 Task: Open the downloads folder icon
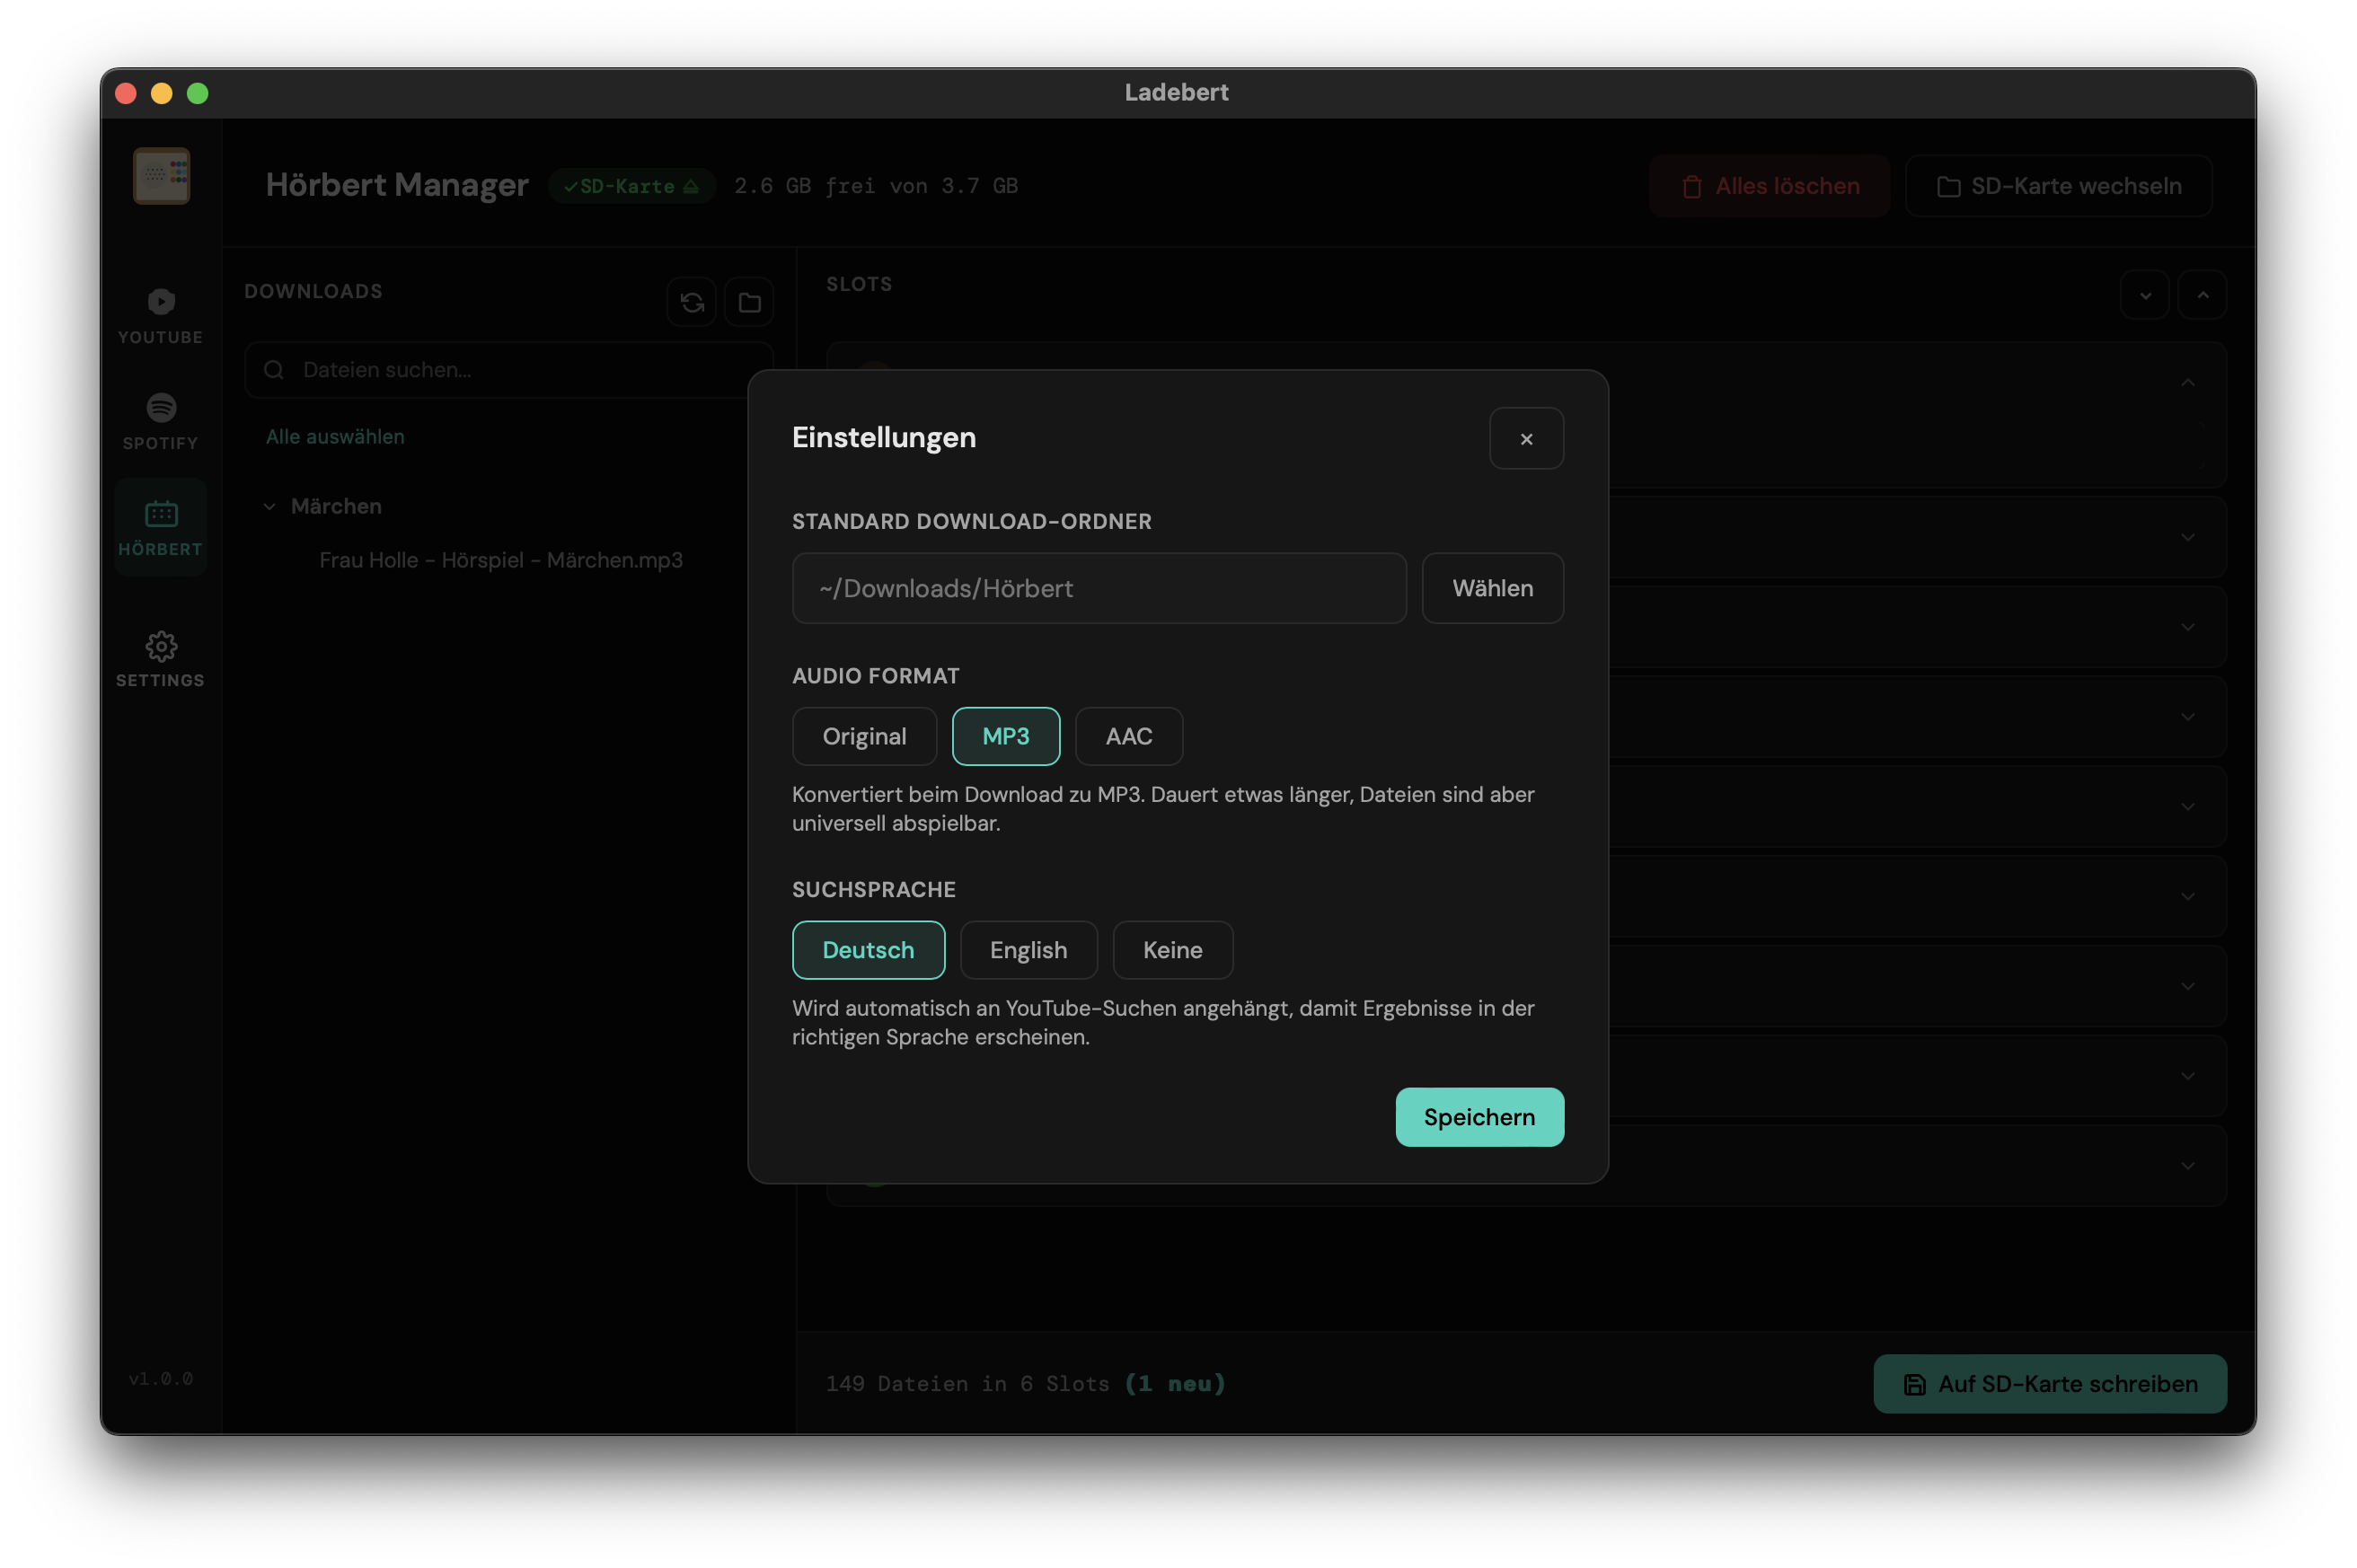click(749, 302)
